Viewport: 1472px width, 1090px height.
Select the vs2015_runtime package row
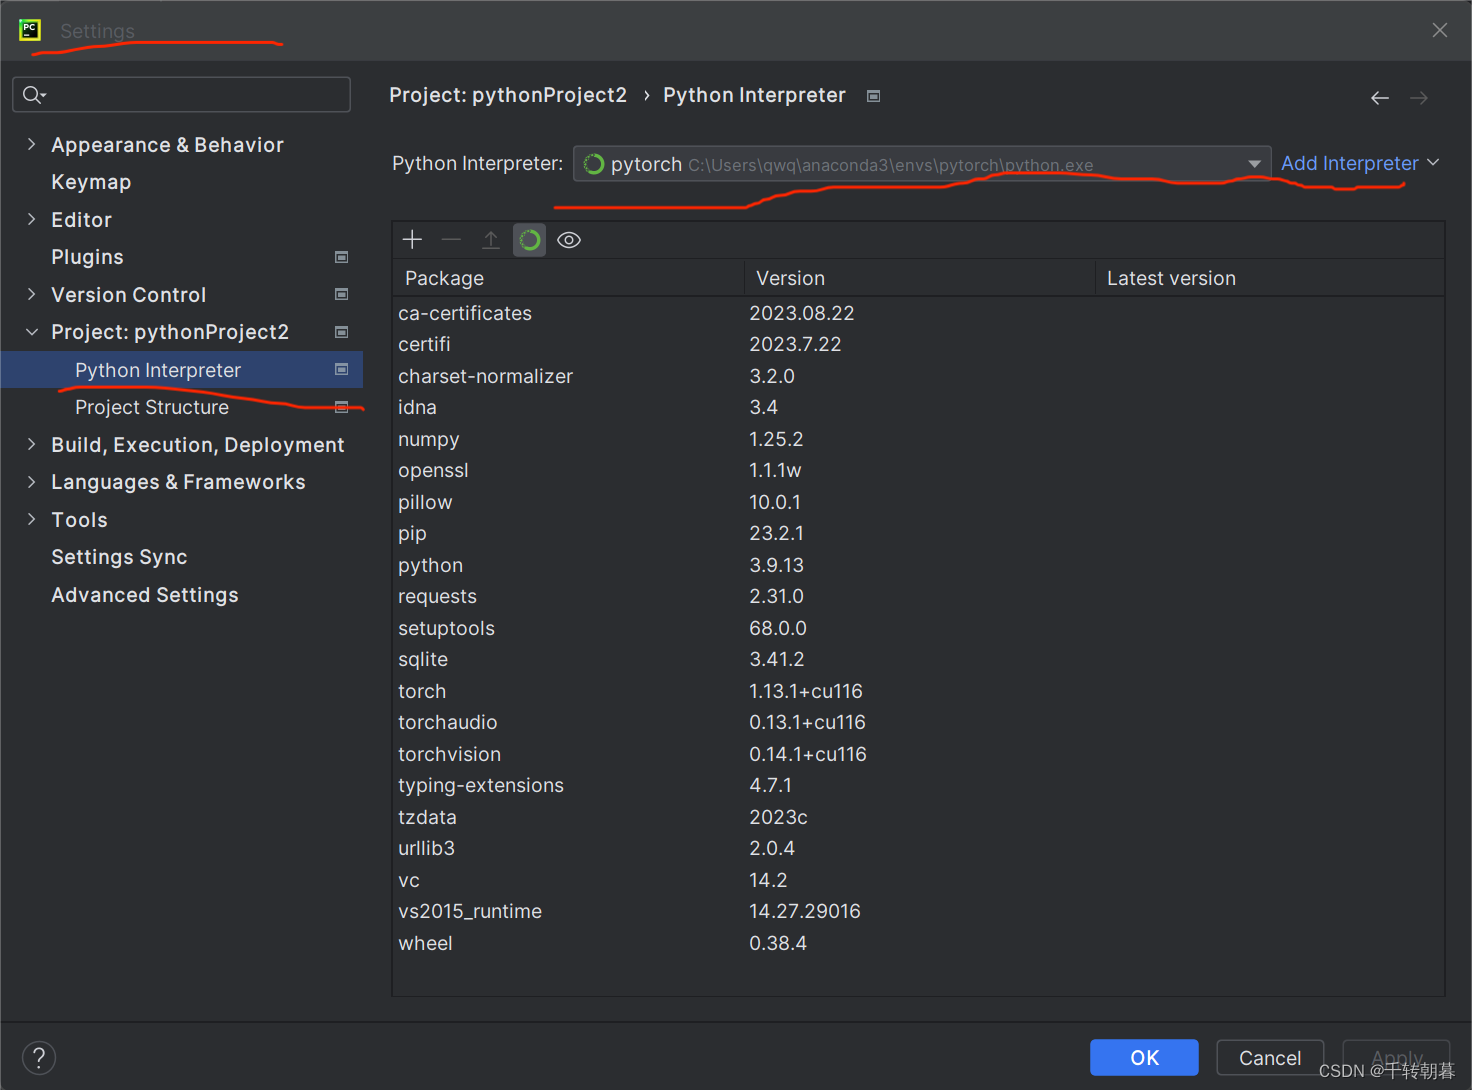pos(918,911)
